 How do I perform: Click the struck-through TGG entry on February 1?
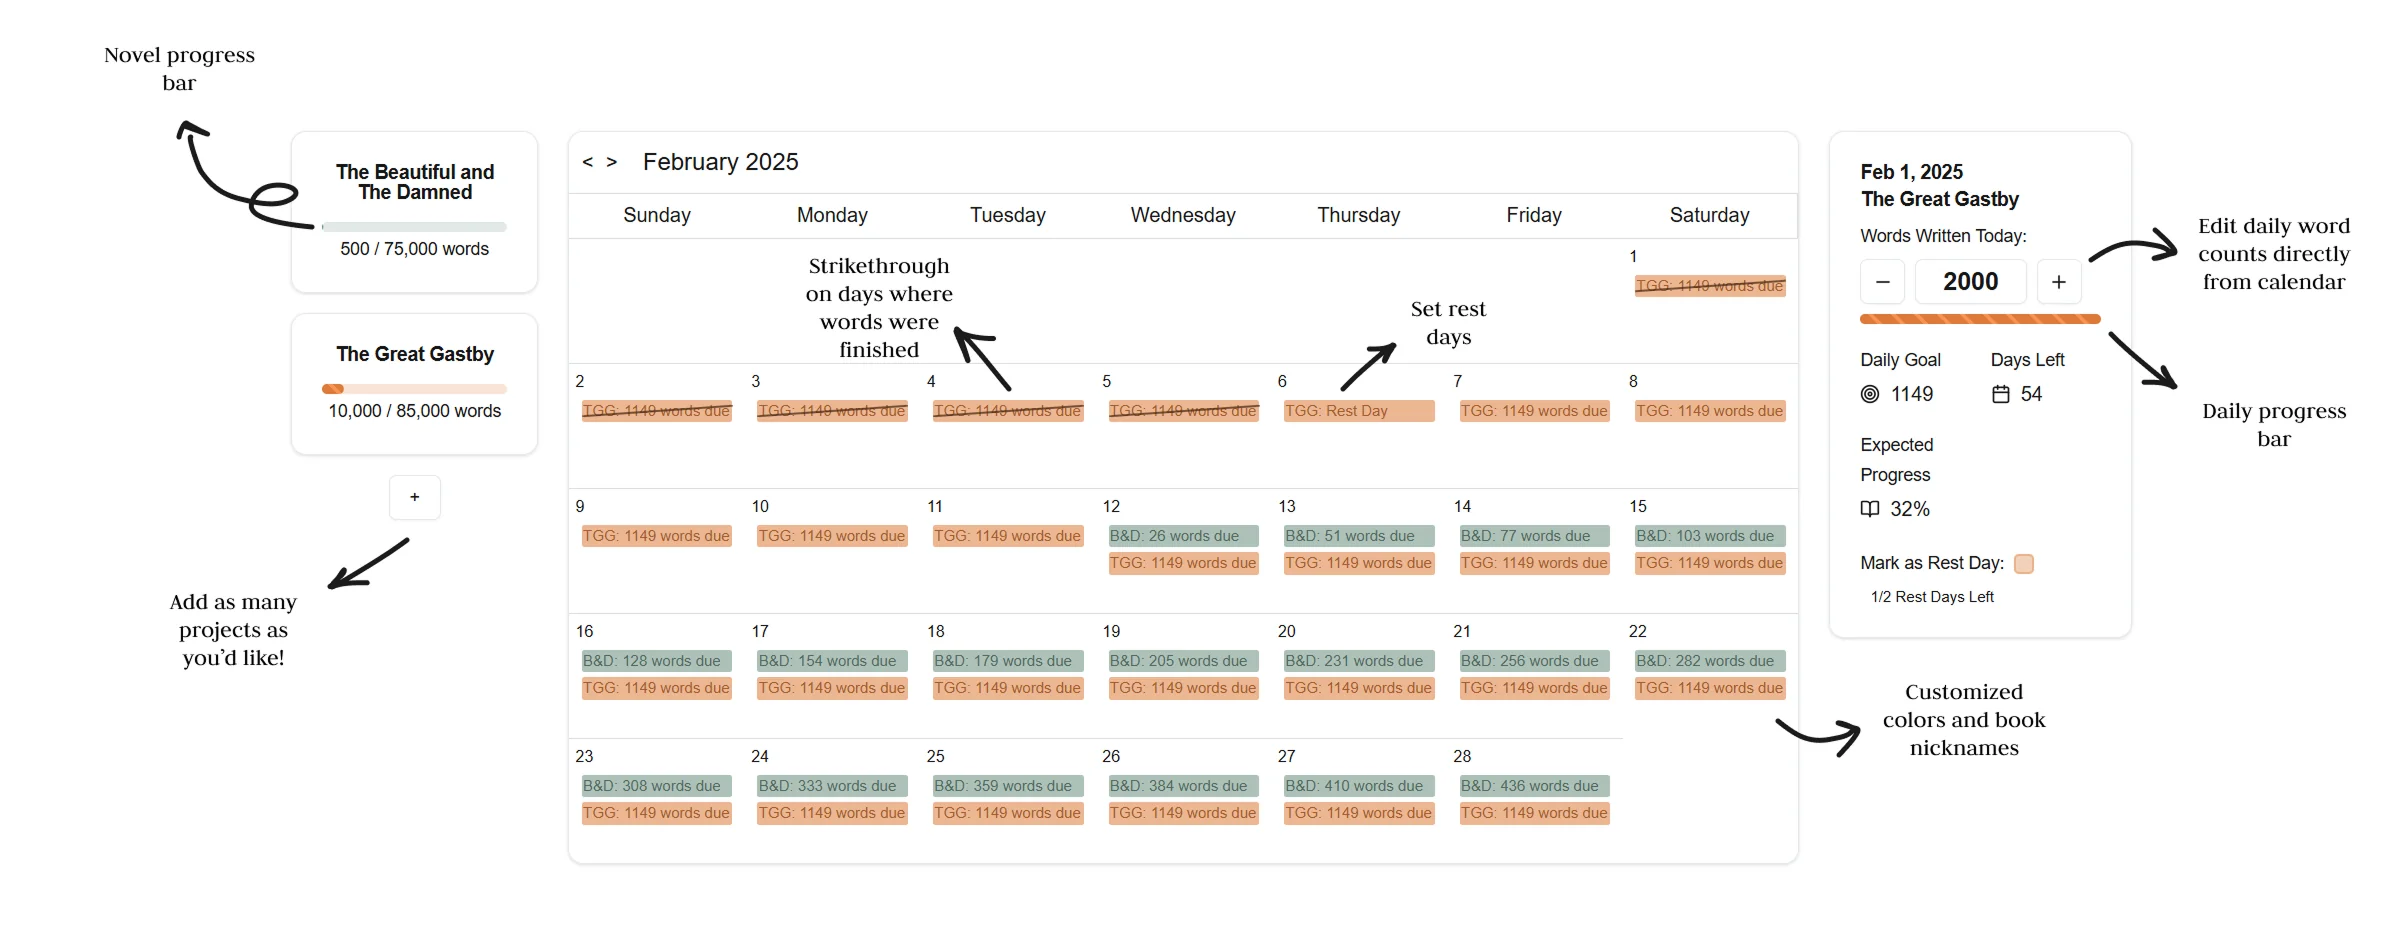pyautogui.click(x=1709, y=285)
